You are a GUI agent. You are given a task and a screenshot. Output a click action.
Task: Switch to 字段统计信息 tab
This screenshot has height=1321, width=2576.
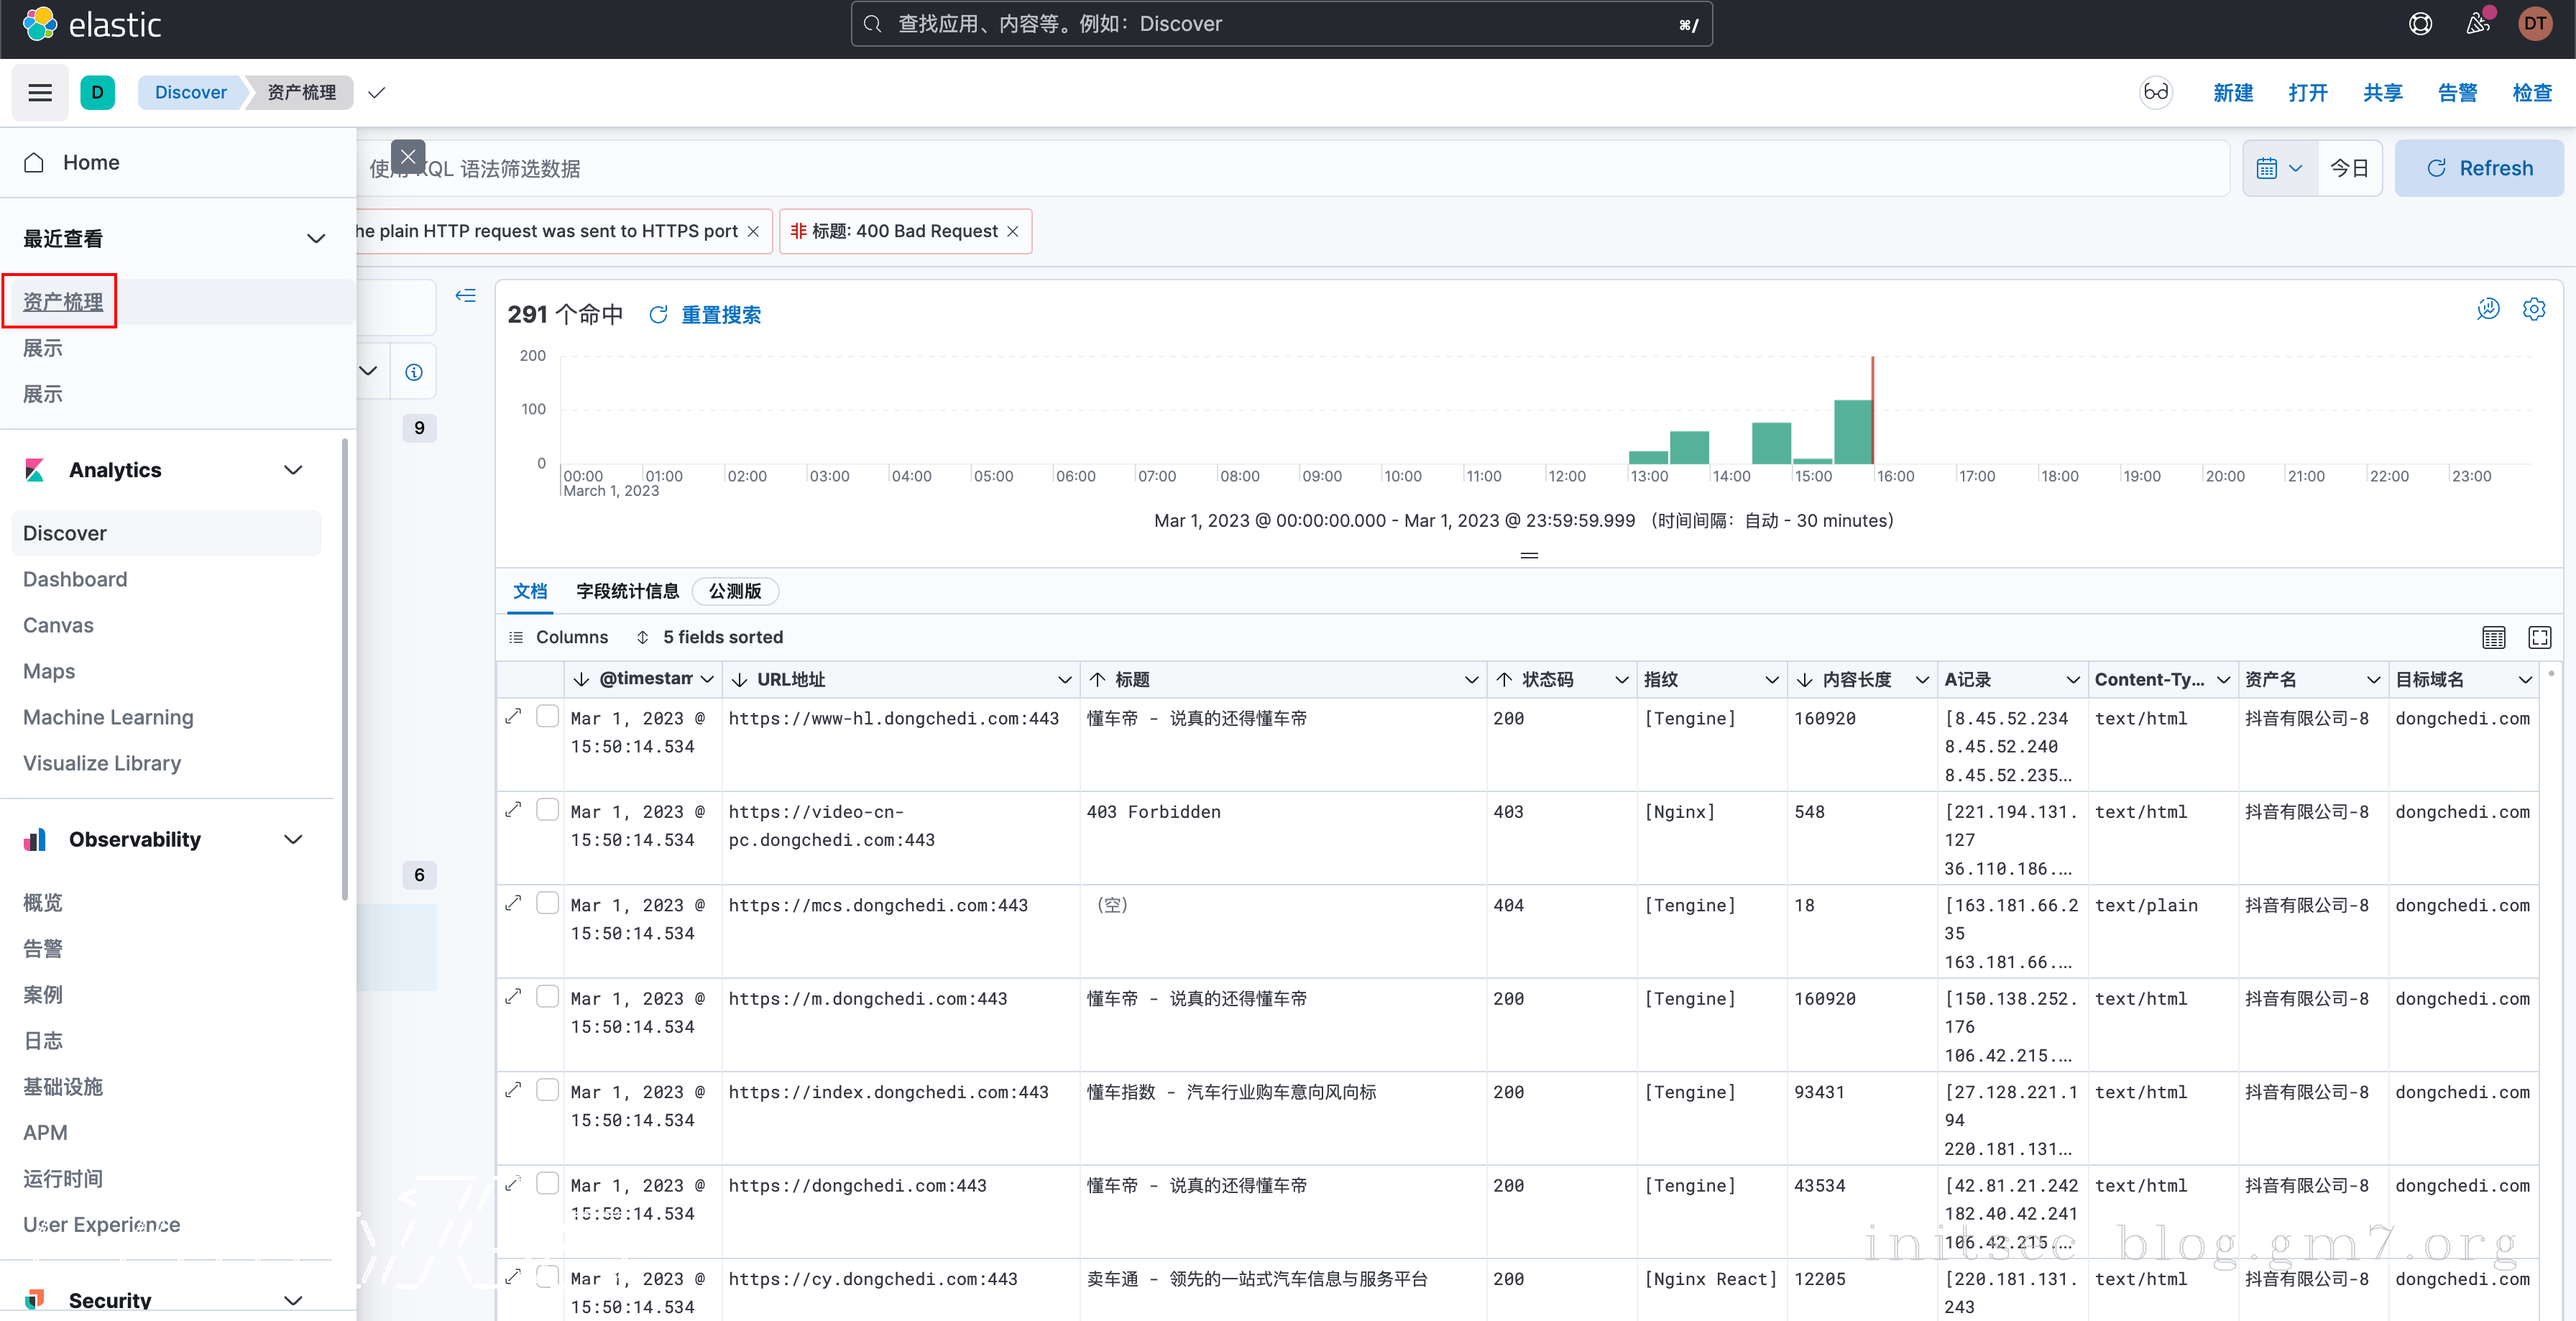coord(627,591)
